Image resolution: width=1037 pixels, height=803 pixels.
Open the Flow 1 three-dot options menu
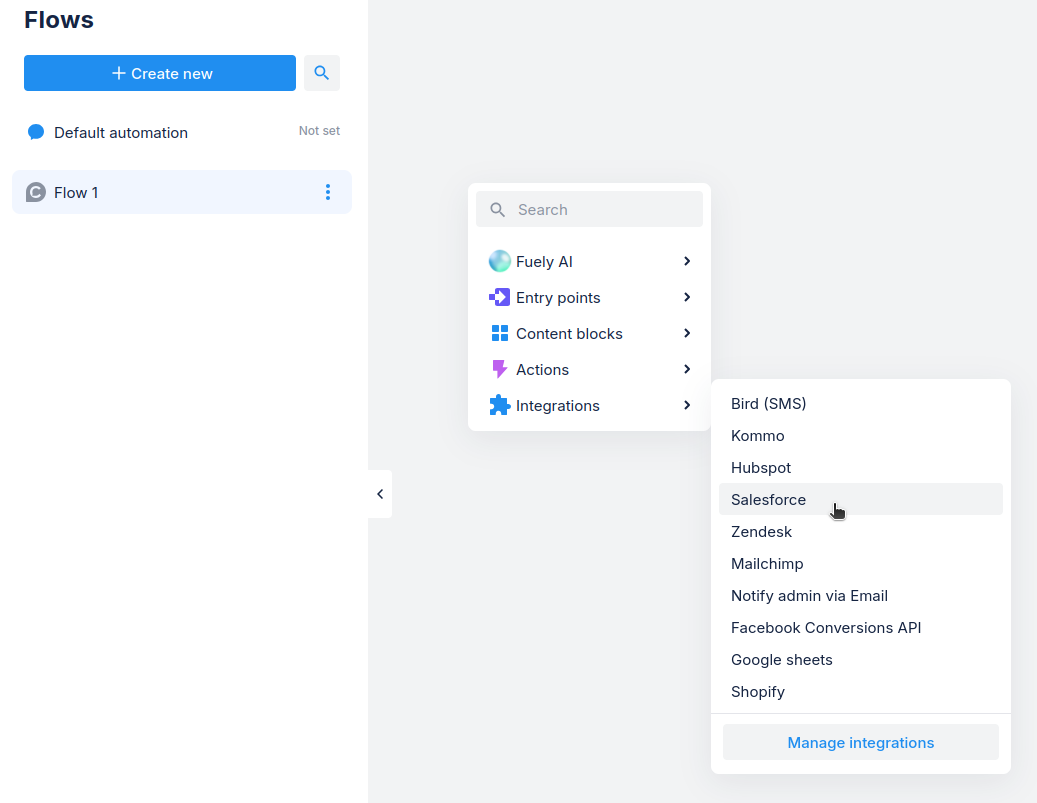coord(327,192)
